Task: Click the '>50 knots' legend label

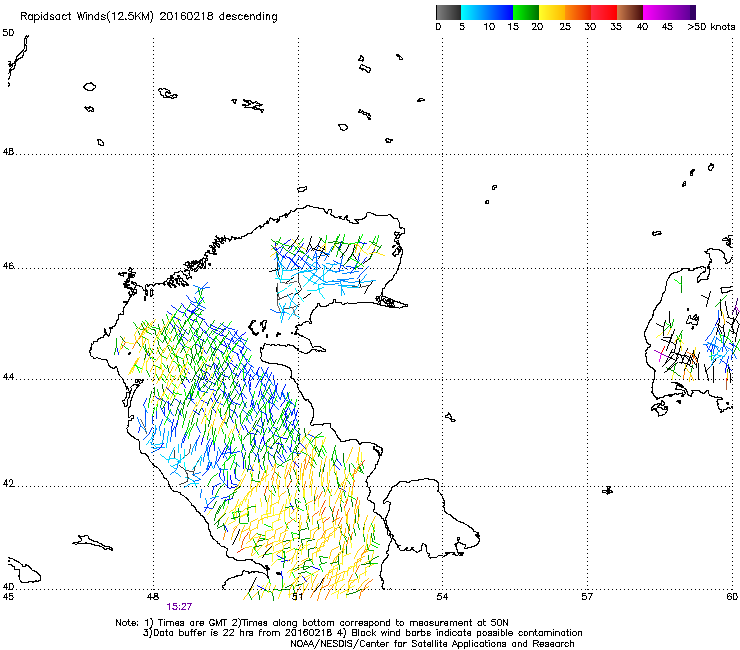Action: [711, 27]
